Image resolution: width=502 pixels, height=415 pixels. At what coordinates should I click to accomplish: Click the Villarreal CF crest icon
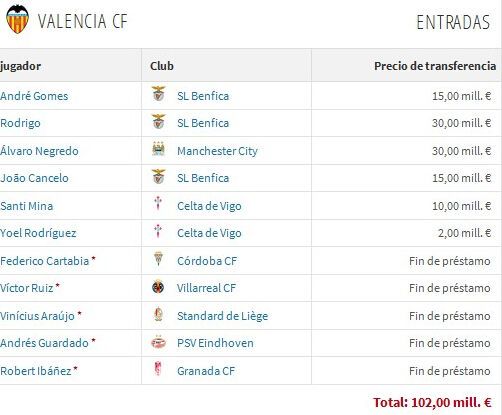(x=158, y=286)
